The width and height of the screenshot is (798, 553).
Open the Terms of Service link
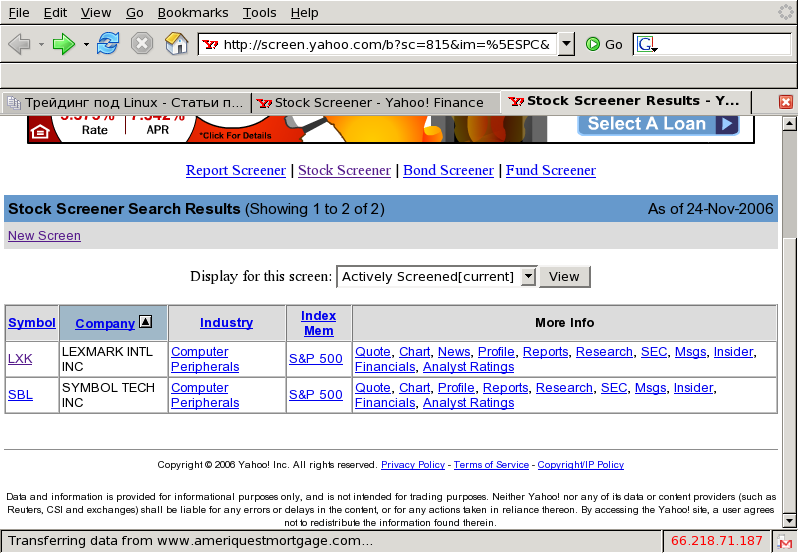(491, 464)
